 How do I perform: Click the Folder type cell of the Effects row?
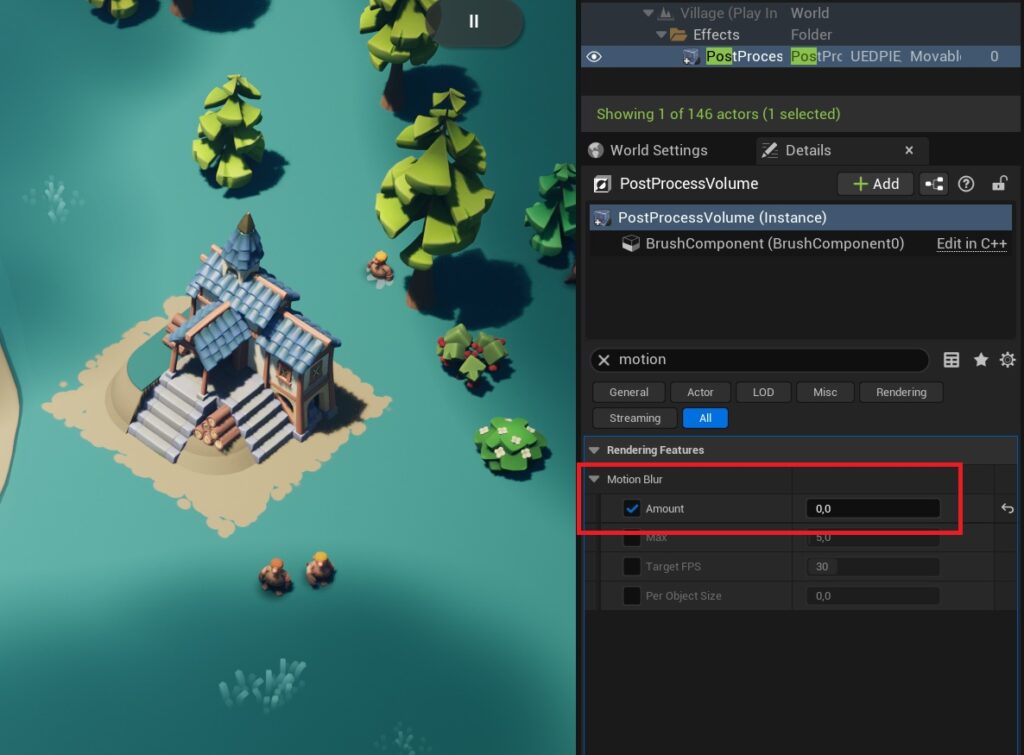point(811,35)
